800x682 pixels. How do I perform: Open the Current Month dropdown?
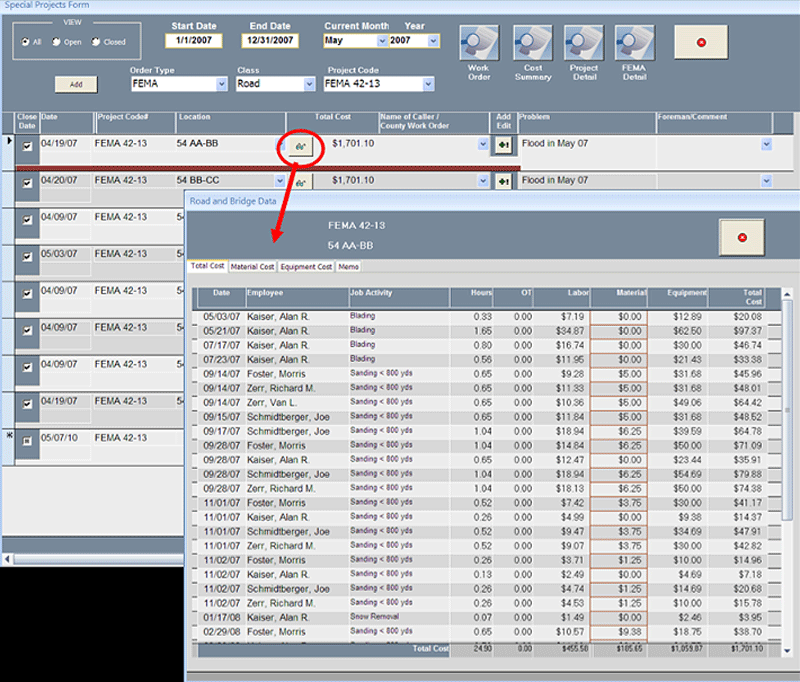382,41
